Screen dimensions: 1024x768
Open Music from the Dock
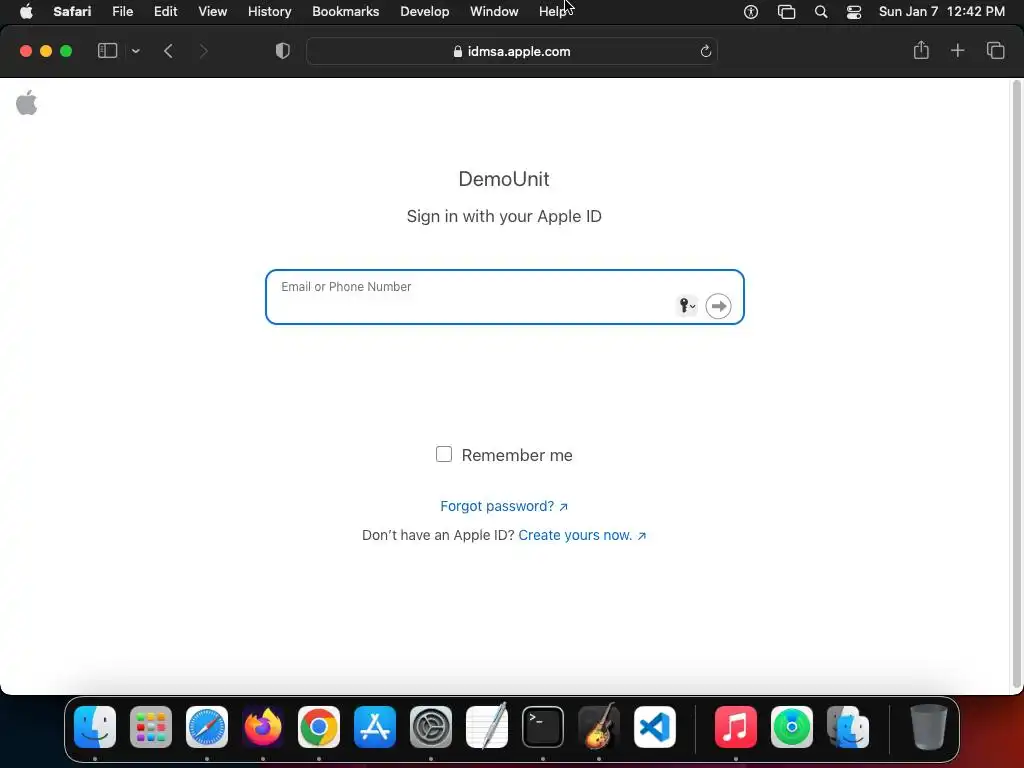click(736, 727)
